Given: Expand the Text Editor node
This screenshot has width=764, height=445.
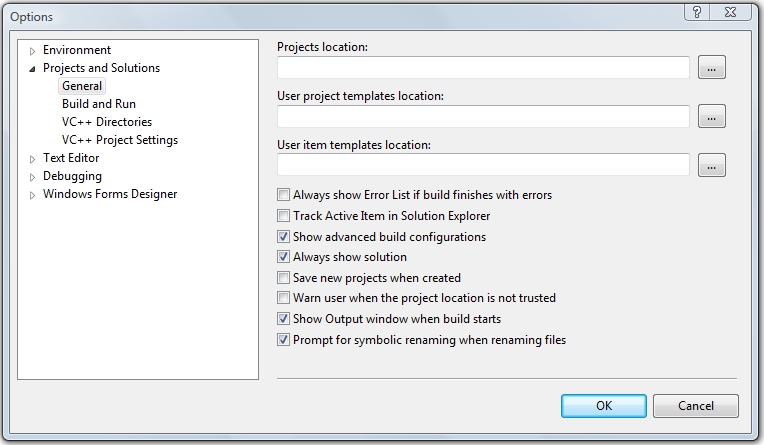Looking at the screenshot, I should [33, 159].
